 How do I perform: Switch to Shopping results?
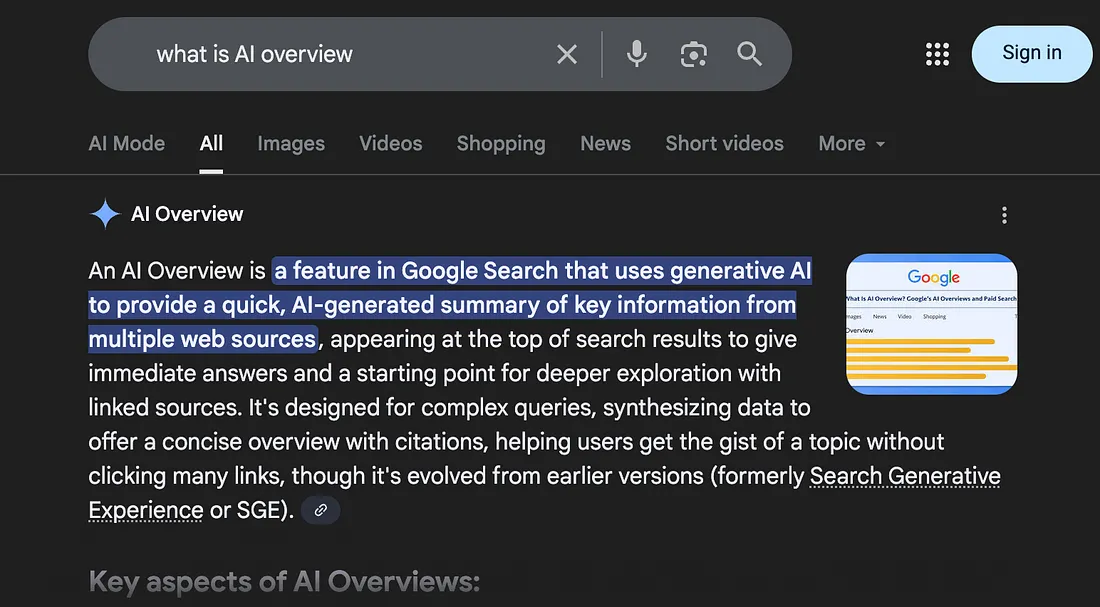501,143
